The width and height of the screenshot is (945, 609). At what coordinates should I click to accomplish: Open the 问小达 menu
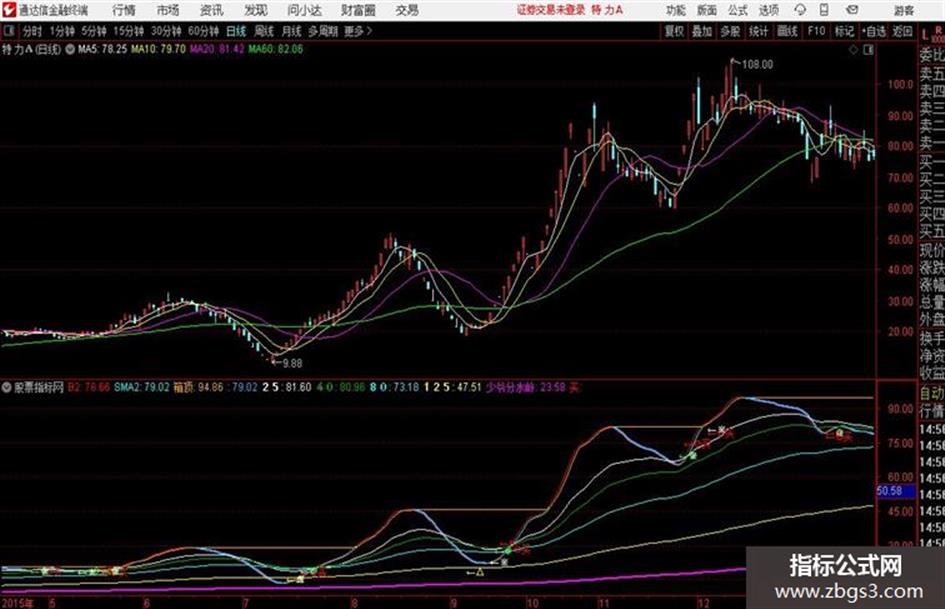pyautogui.click(x=304, y=10)
